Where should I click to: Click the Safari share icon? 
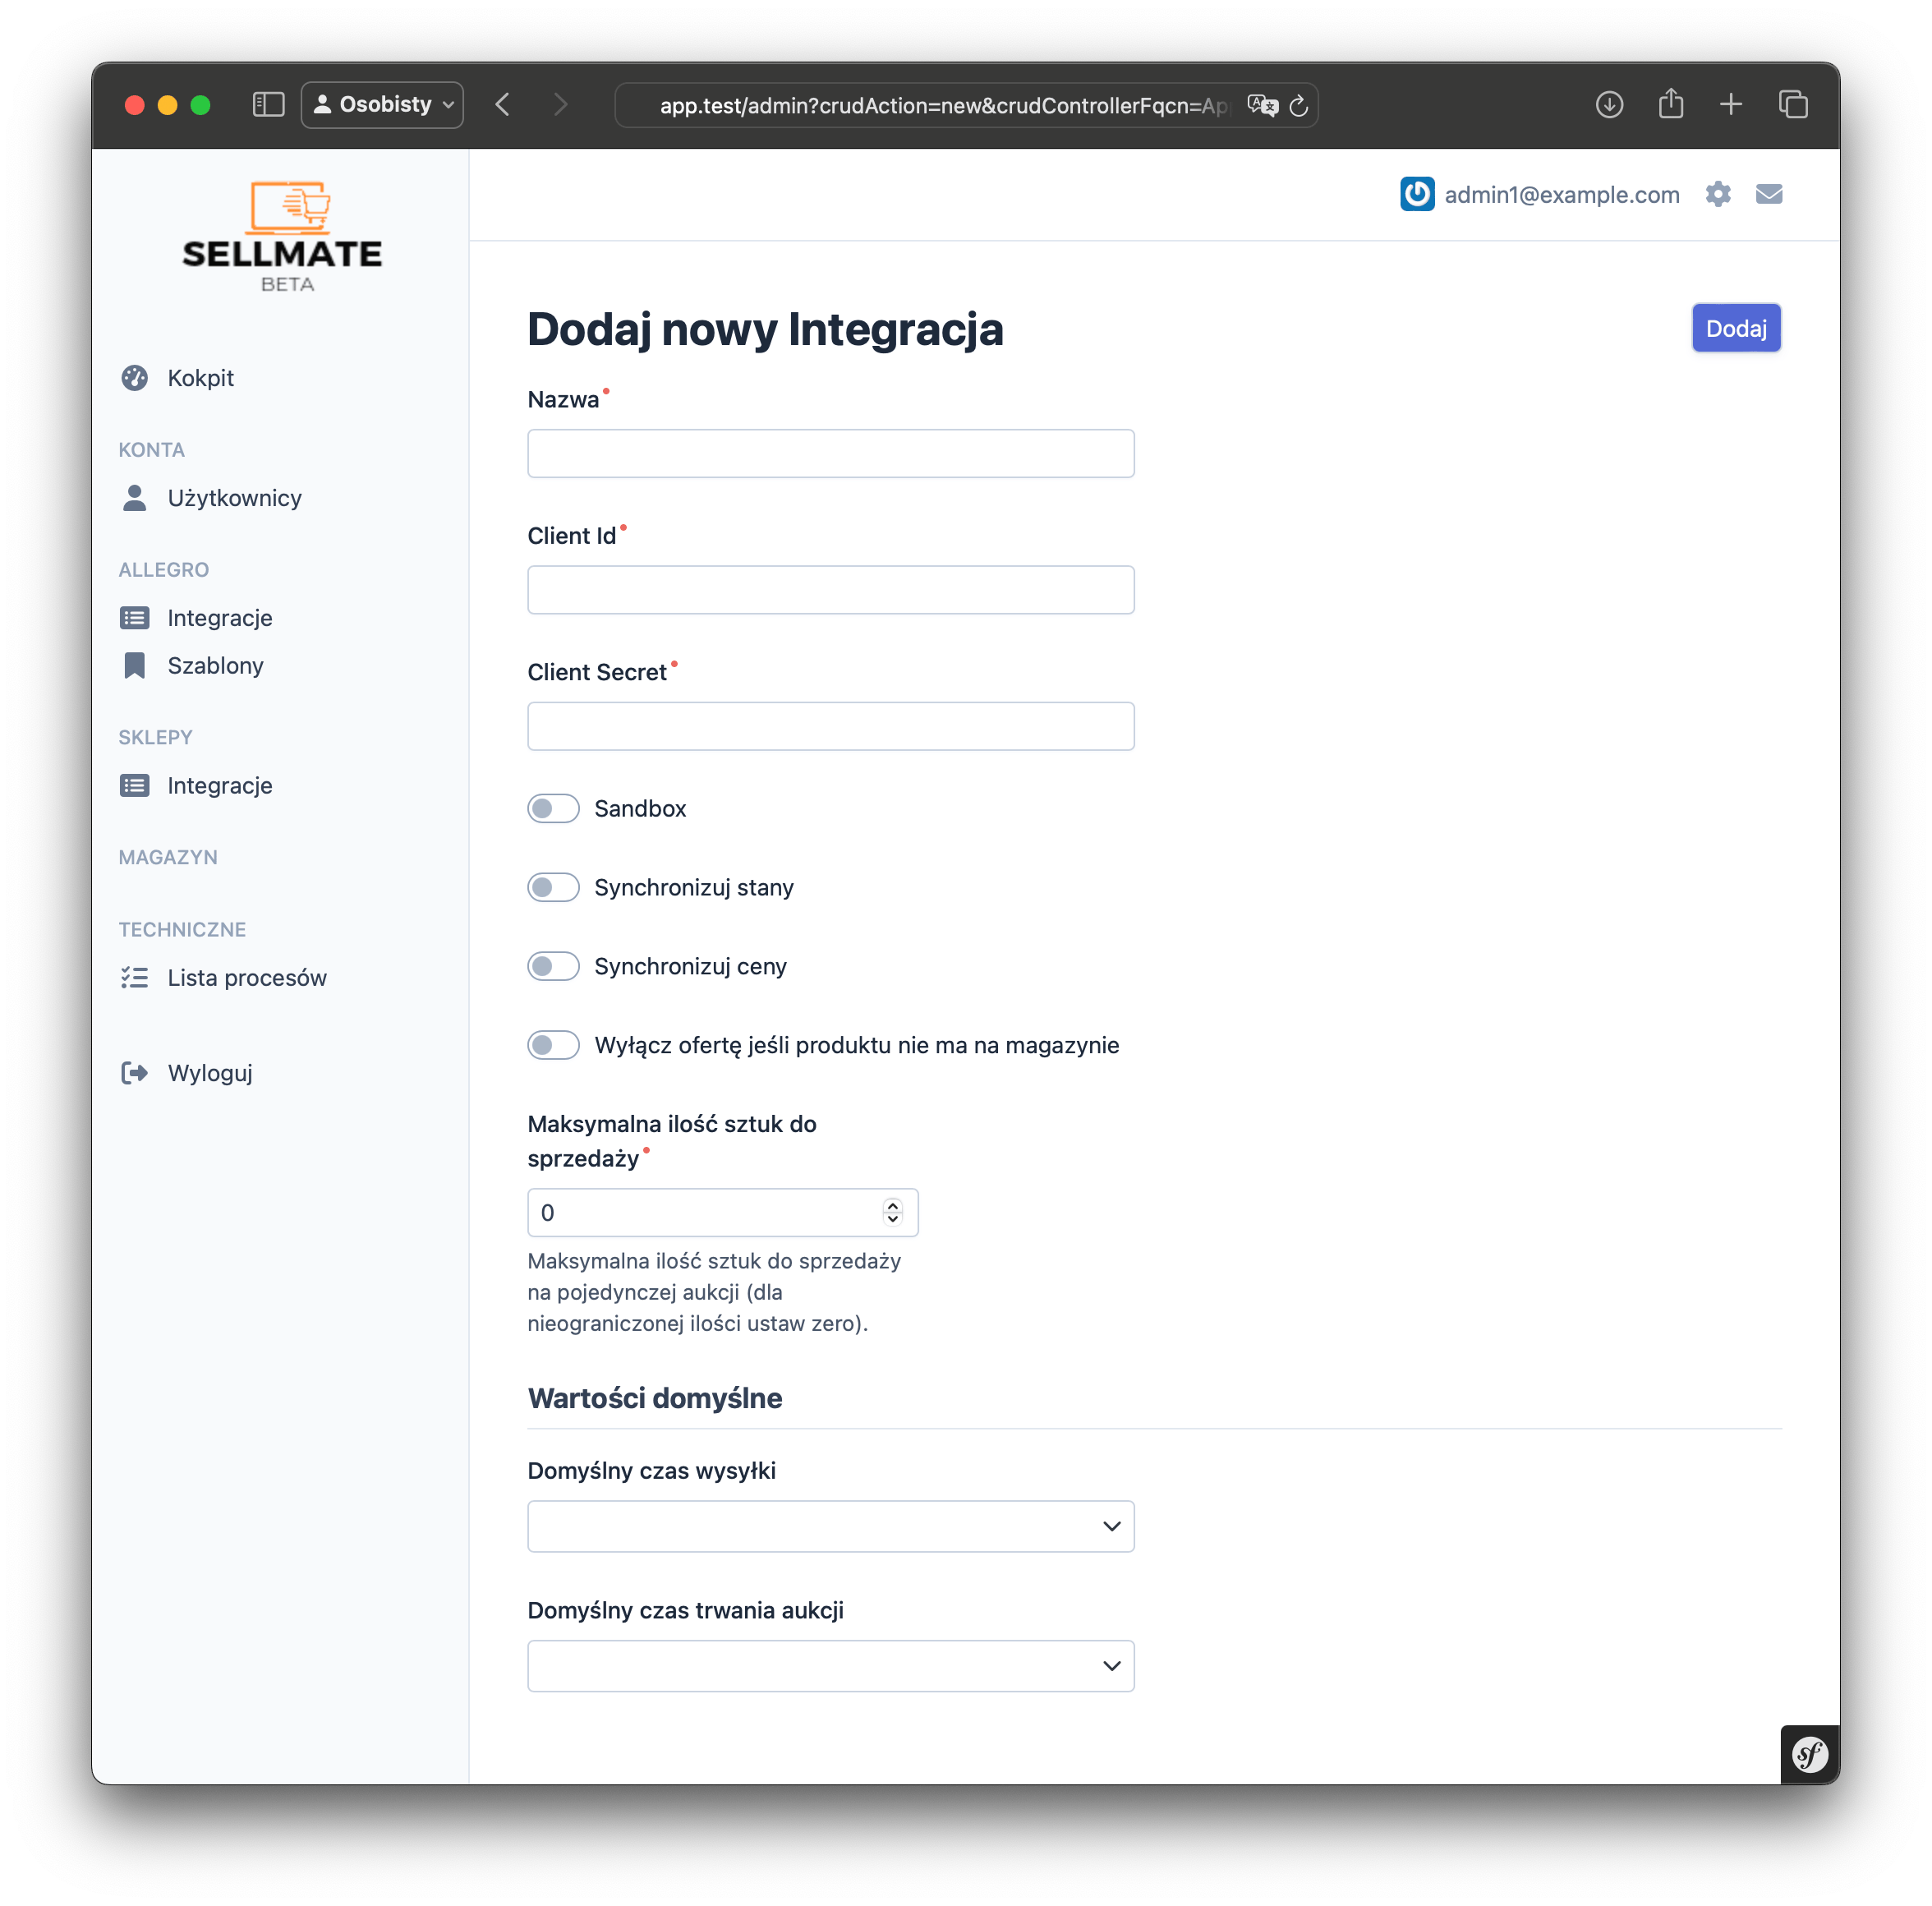pyautogui.click(x=1671, y=103)
